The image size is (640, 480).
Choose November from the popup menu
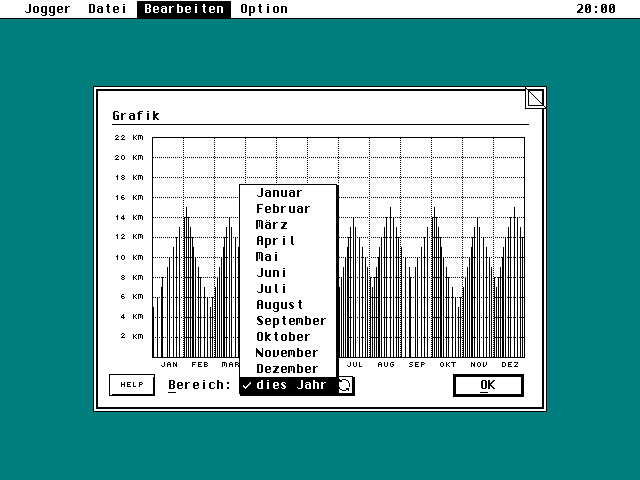pos(288,352)
